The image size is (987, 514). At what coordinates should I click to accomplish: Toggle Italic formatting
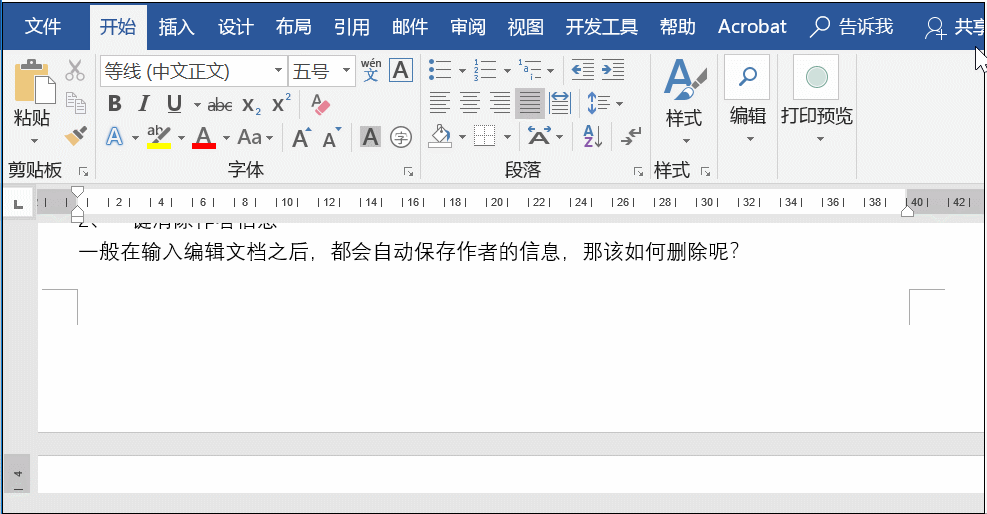[x=144, y=104]
